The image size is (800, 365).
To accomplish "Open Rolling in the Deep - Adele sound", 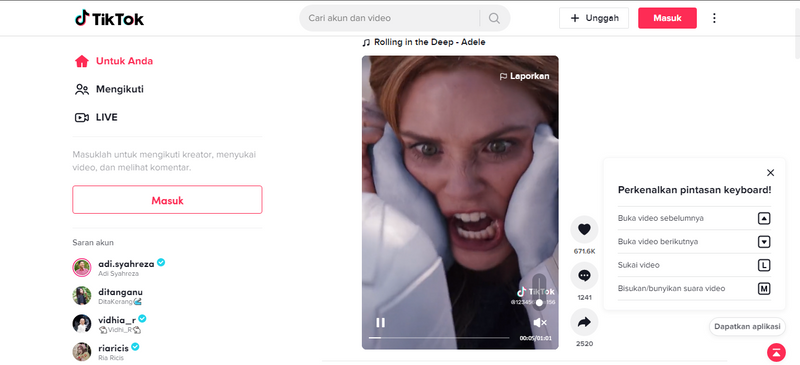I will [424, 42].
